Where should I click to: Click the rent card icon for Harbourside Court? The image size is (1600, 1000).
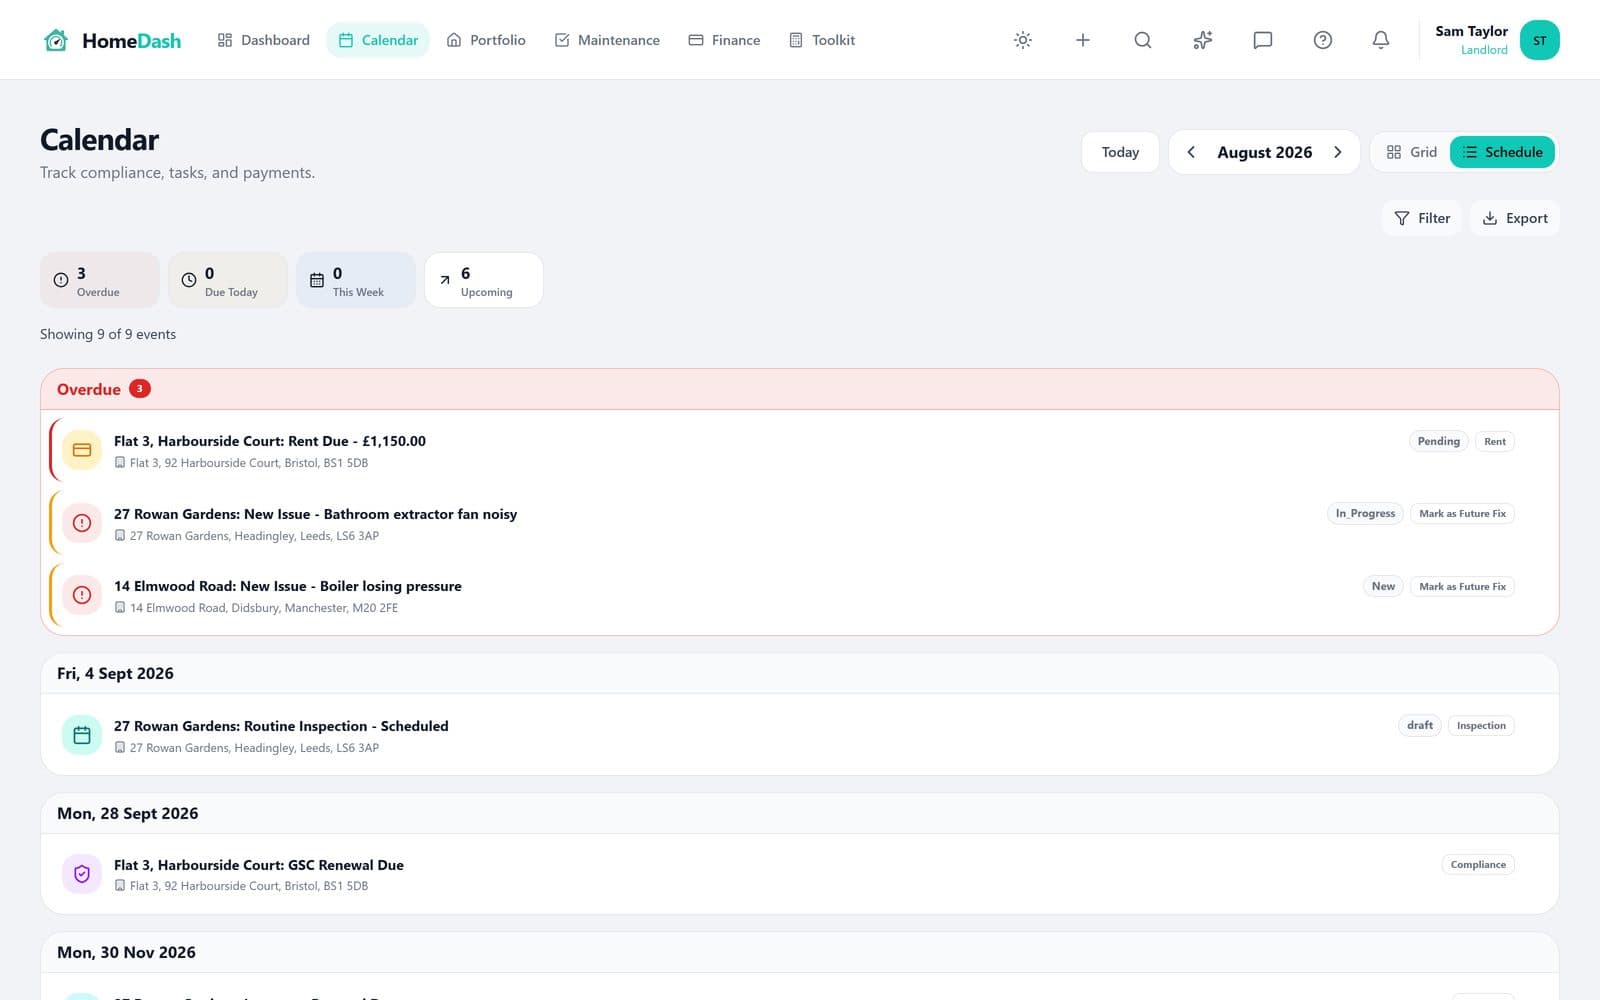pos(82,450)
